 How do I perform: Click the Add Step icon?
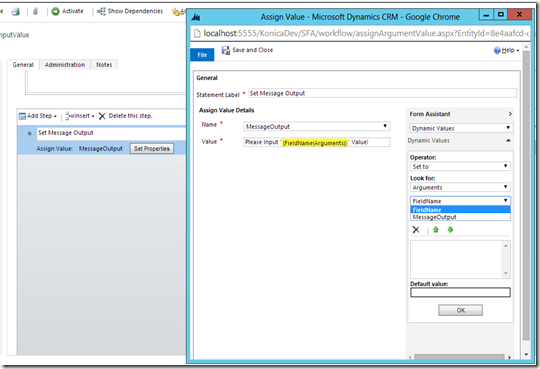point(22,116)
